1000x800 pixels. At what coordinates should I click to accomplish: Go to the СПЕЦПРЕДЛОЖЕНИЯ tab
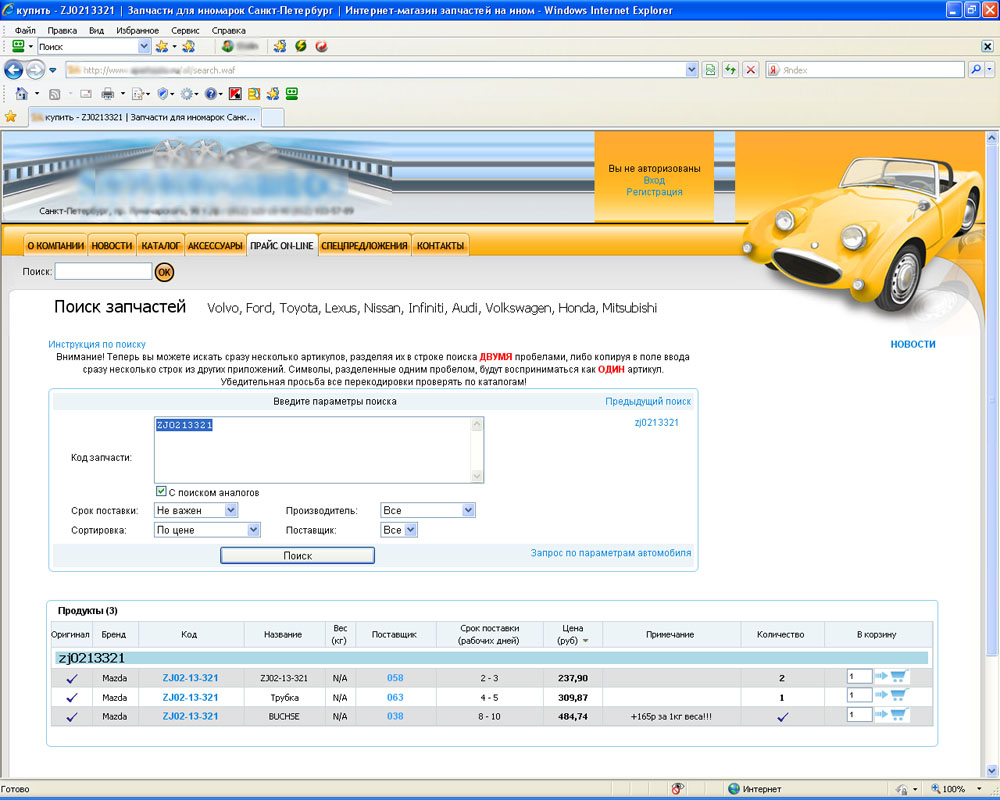(364, 246)
